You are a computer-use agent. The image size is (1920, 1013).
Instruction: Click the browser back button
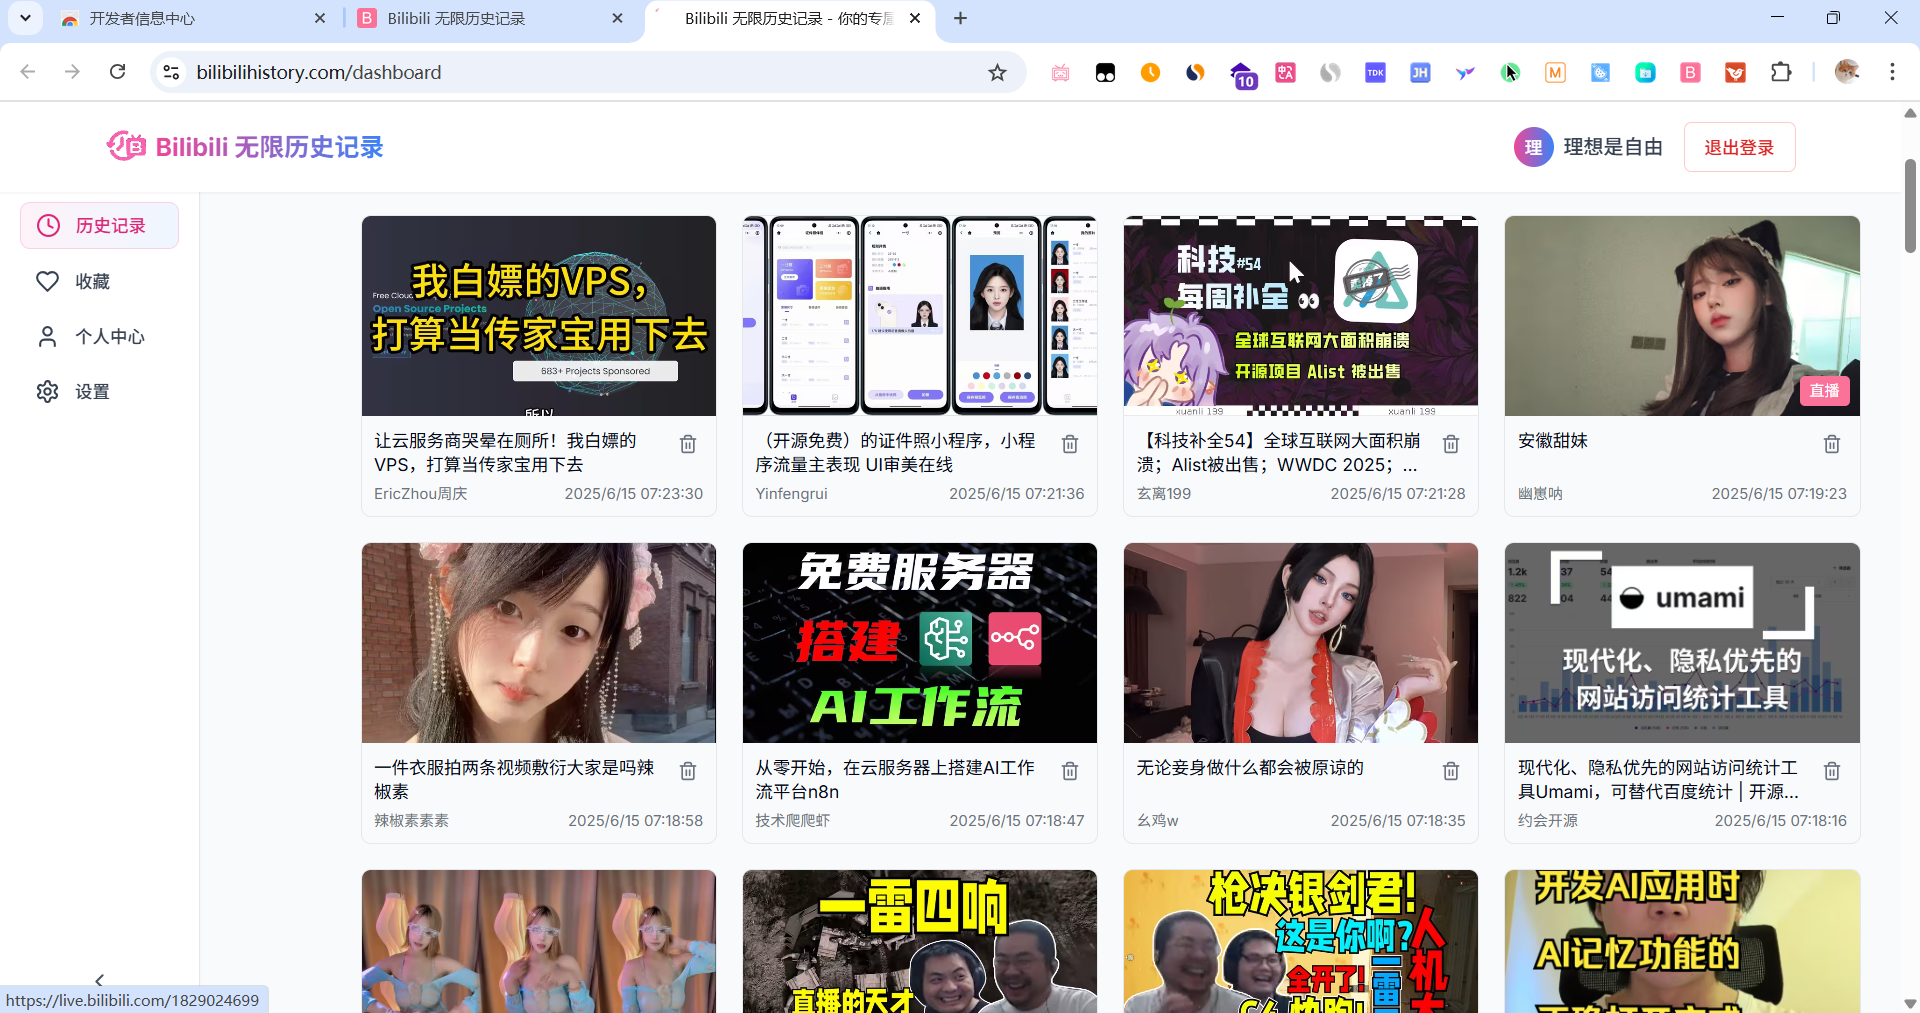[x=28, y=72]
